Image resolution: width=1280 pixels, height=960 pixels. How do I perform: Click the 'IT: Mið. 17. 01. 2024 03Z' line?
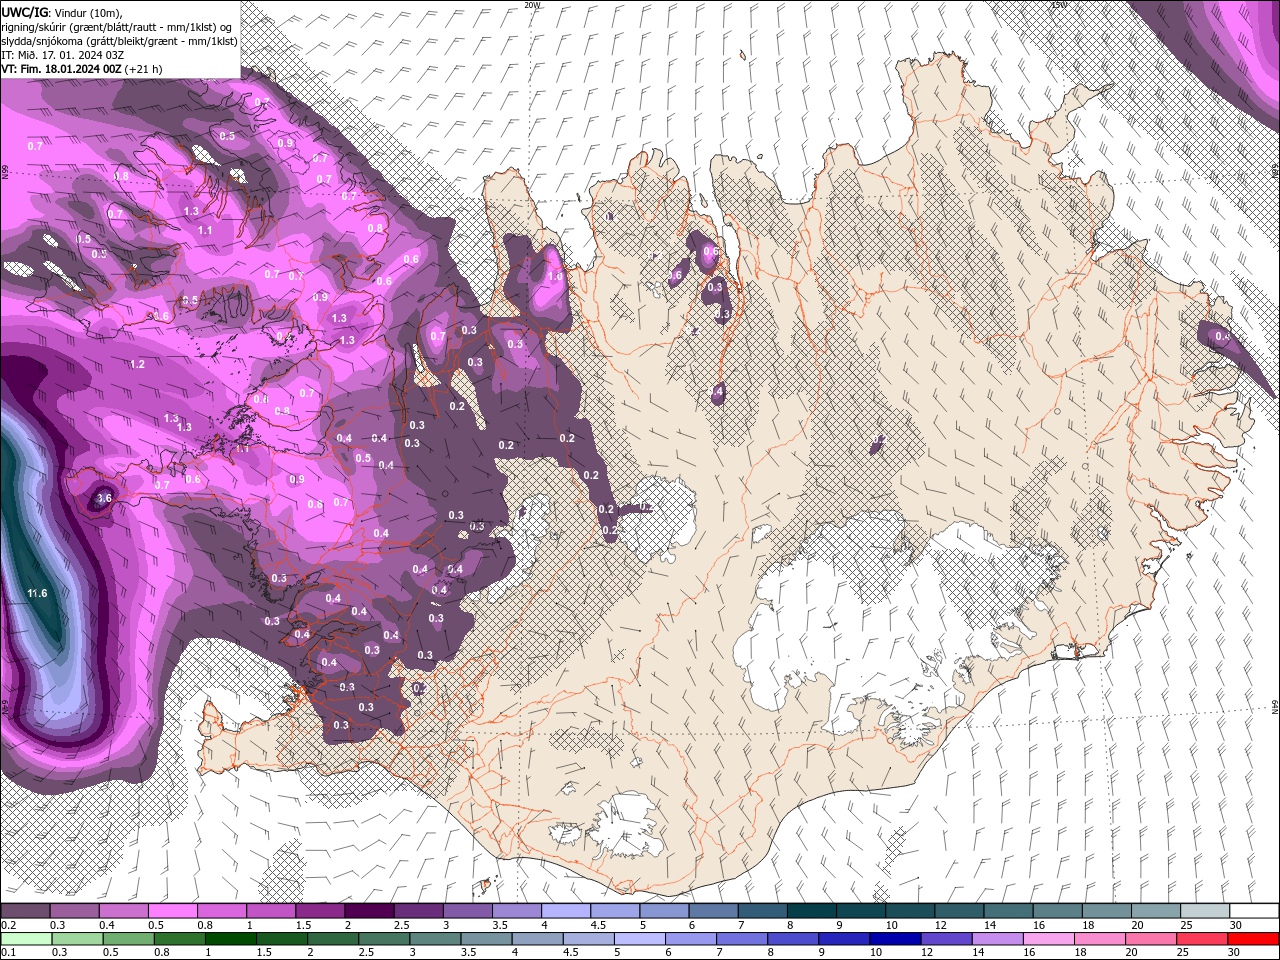64,55
